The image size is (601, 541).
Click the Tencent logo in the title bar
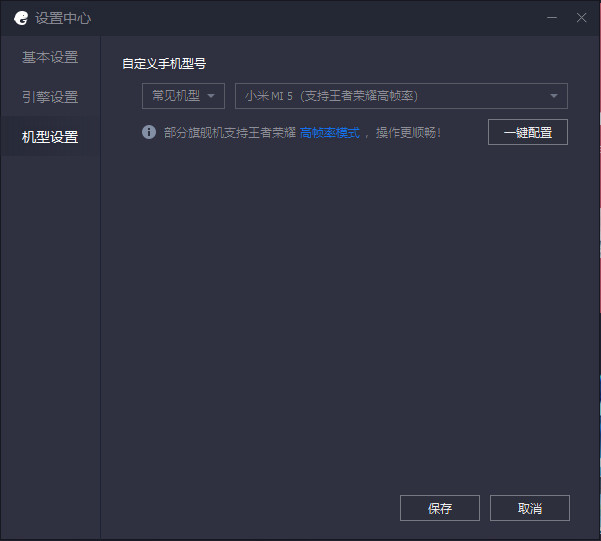[21, 18]
